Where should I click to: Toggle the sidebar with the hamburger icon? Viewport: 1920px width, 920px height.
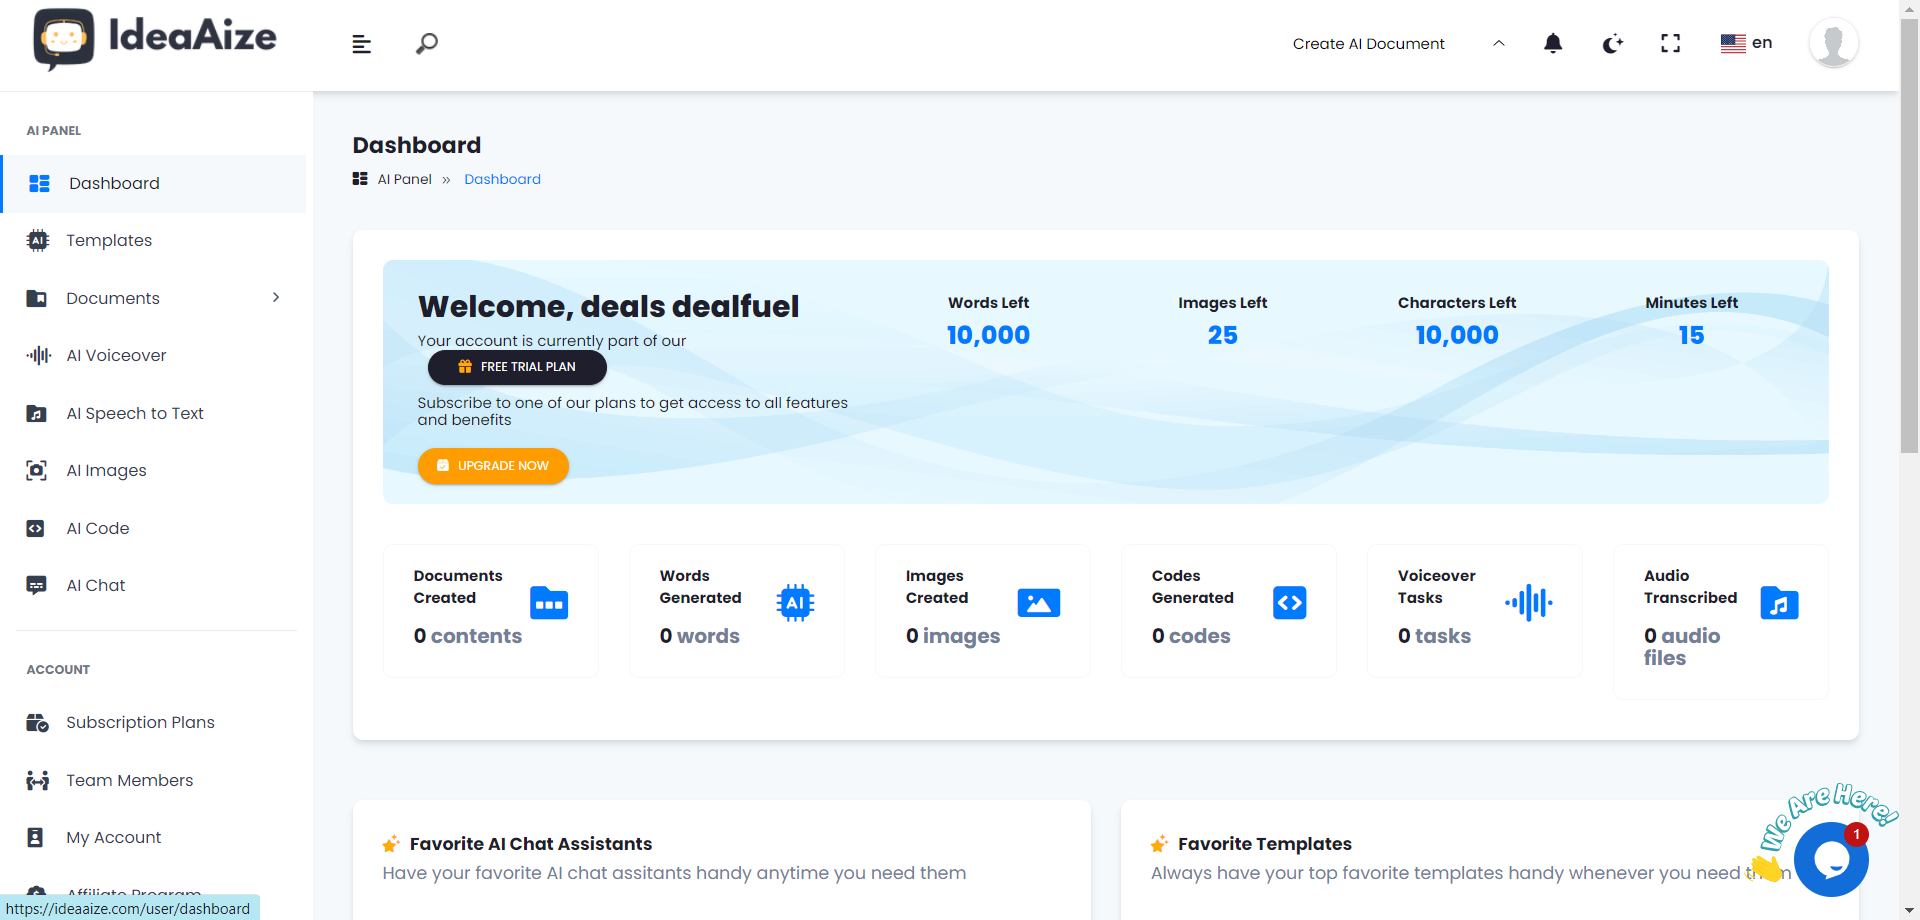(360, 43)
